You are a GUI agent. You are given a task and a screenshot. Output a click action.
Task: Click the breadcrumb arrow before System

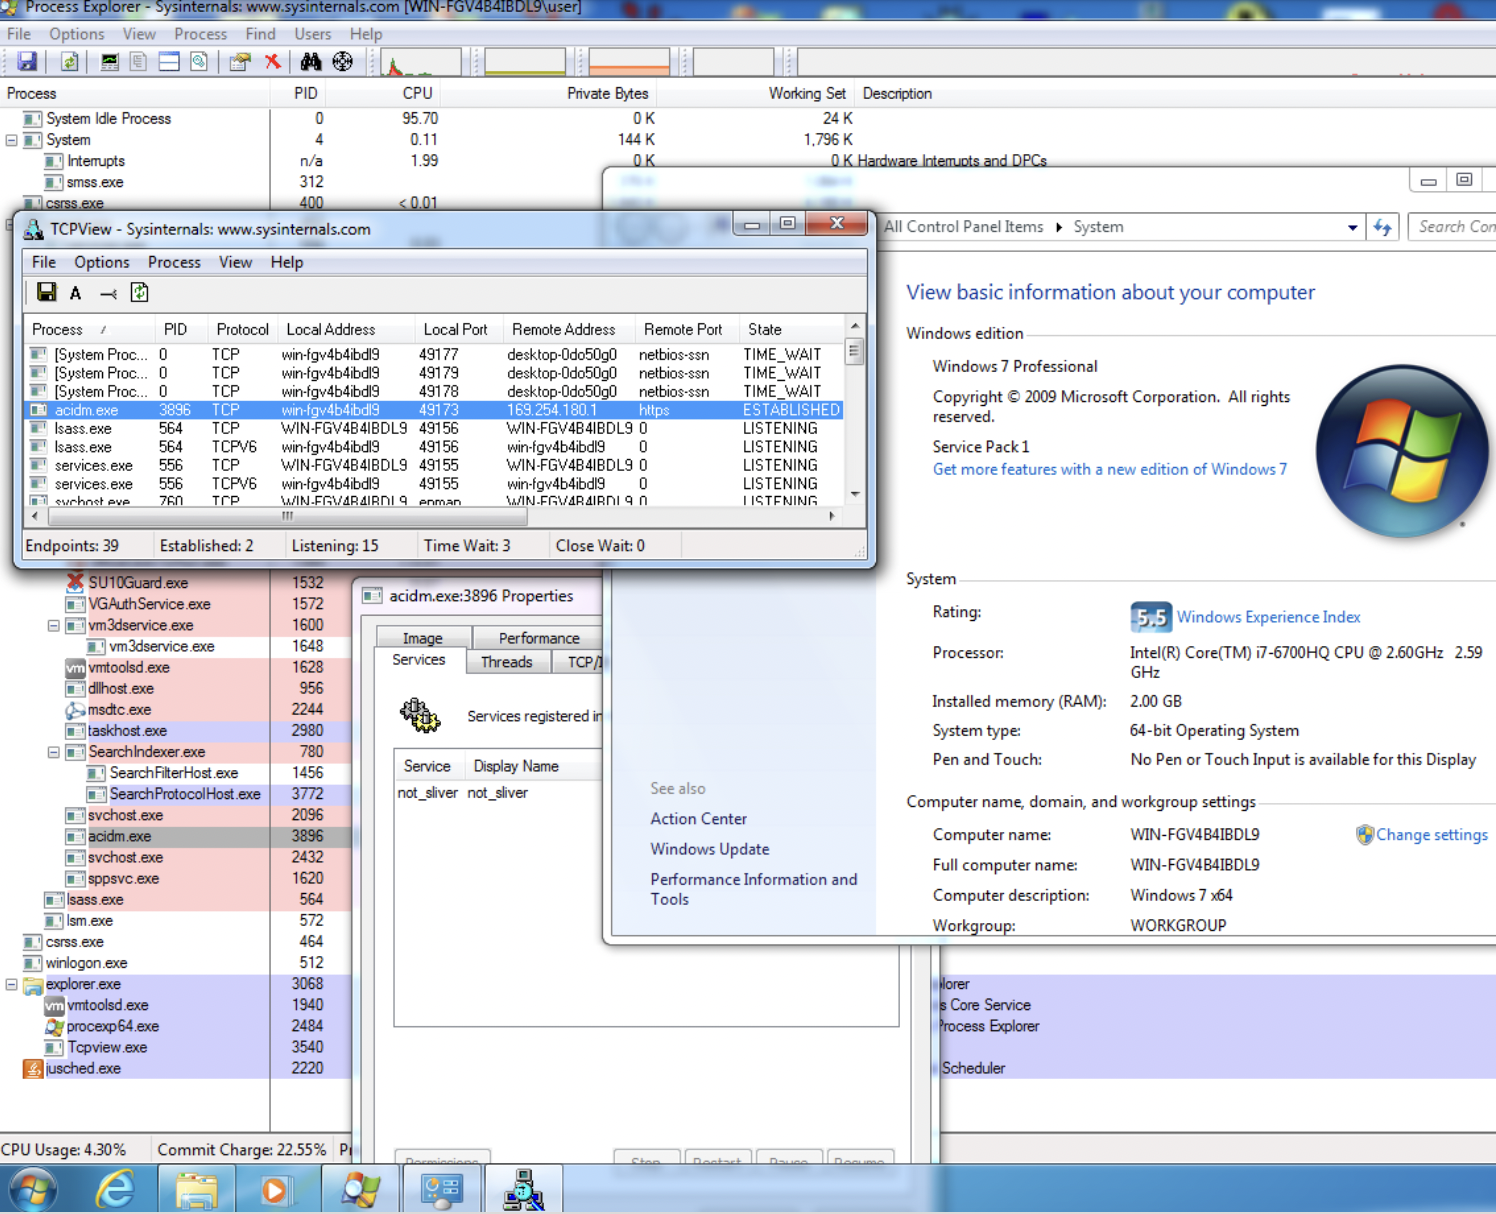1059,227
